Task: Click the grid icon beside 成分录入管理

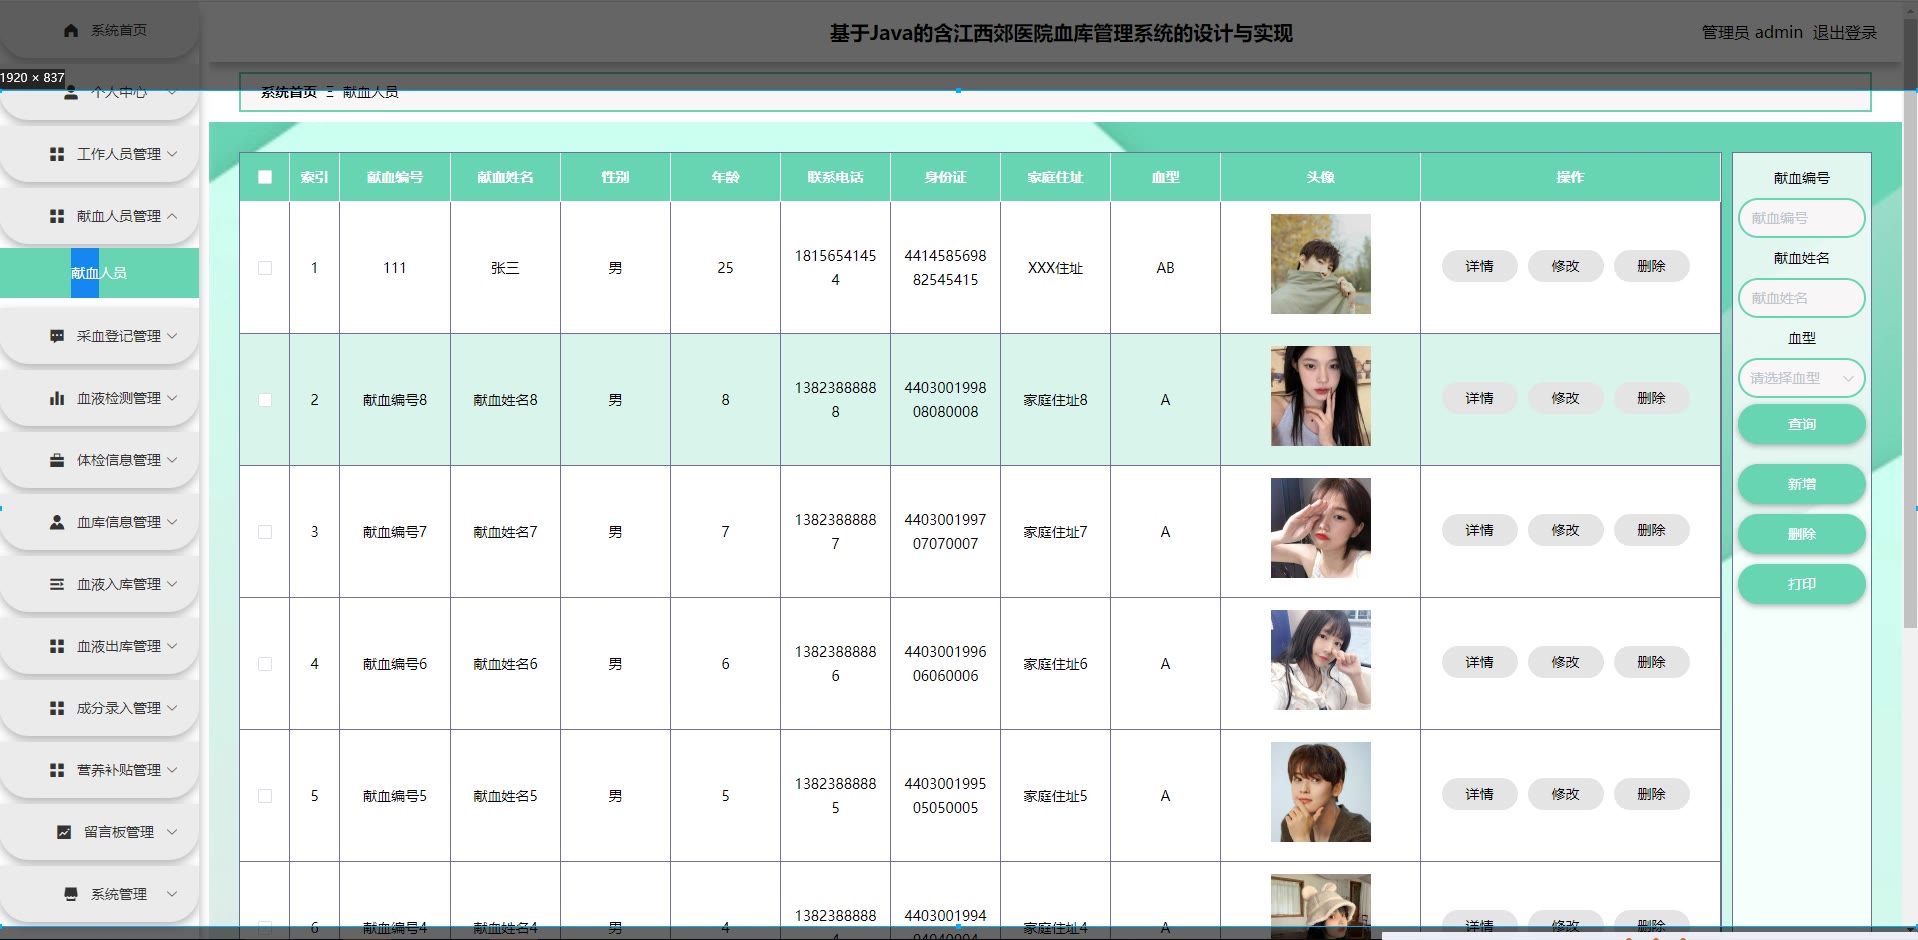Action: point(57,708)
